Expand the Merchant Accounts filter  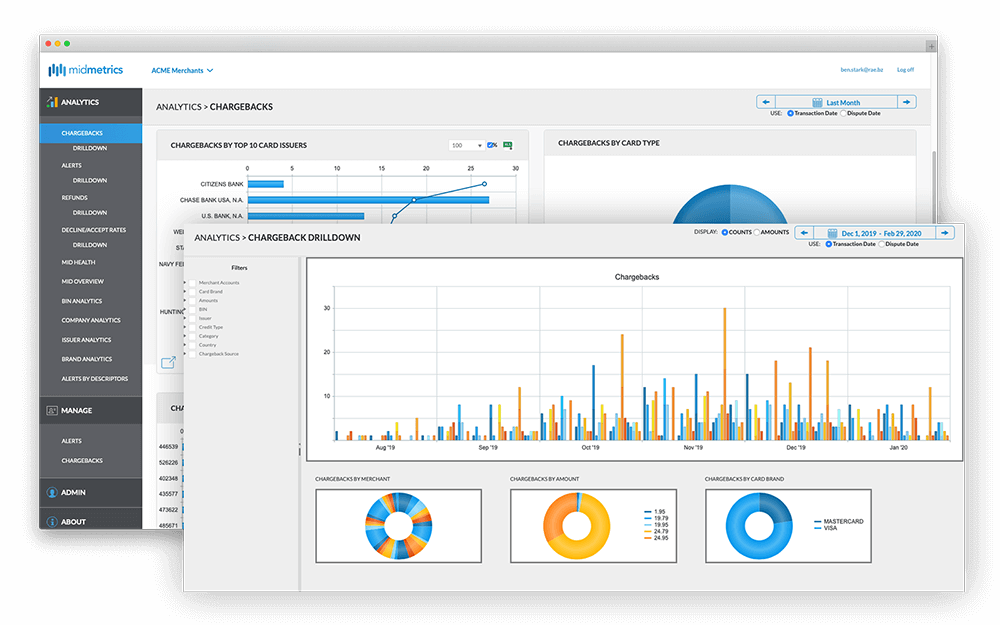[185, 283]
